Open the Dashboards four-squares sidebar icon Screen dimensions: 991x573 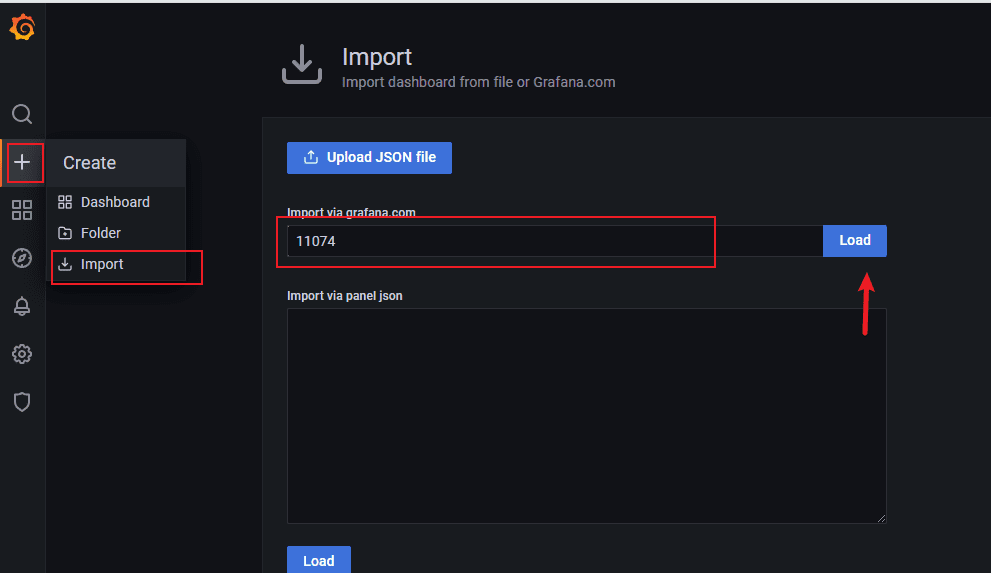pyautogui.click(x=22, y=210)
